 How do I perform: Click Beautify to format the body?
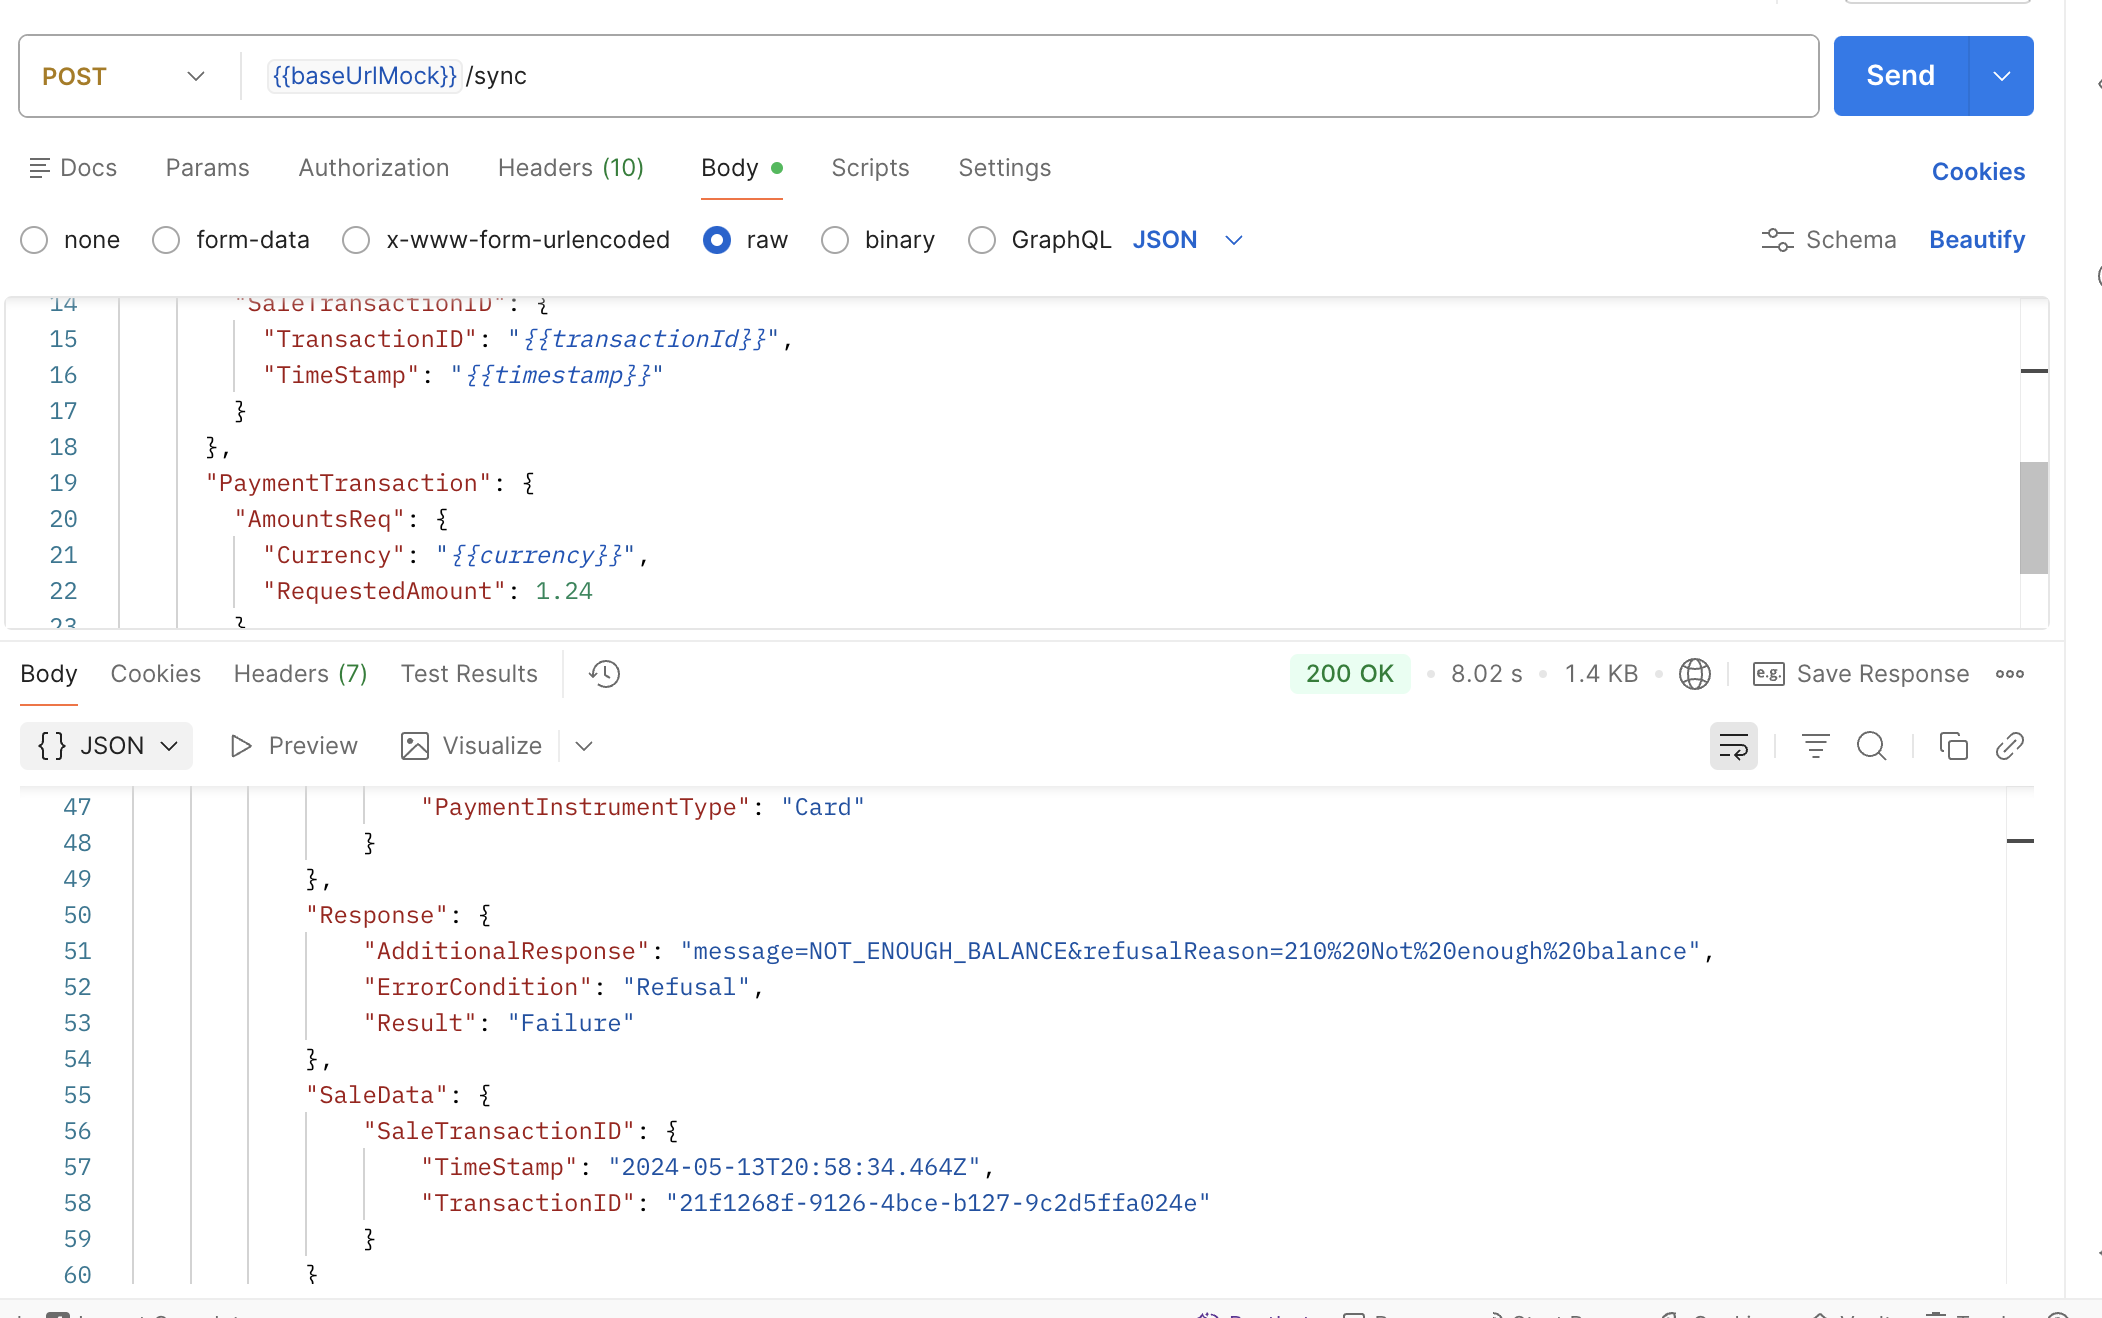click(x=1977, y=240)
